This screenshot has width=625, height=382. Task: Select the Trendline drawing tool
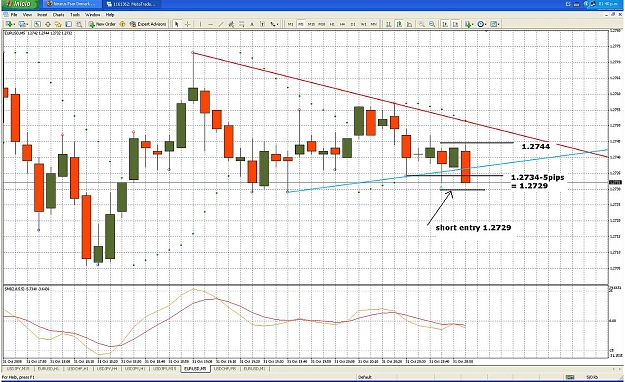tap(220, 24)
